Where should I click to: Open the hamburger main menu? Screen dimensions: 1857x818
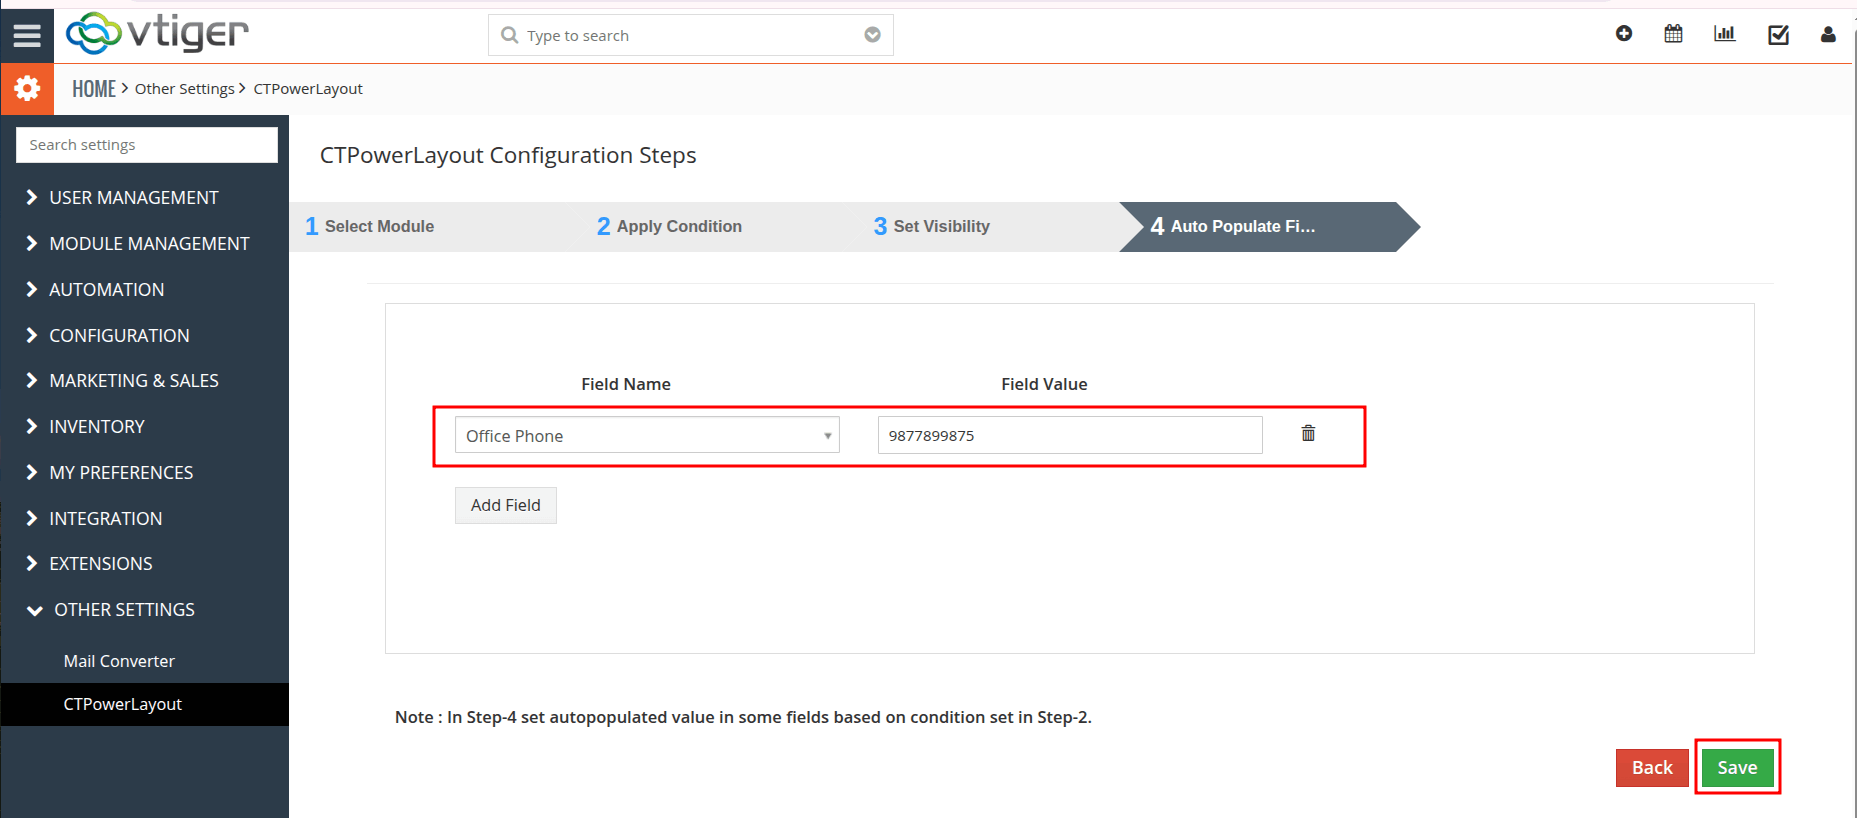coord(27,36)
